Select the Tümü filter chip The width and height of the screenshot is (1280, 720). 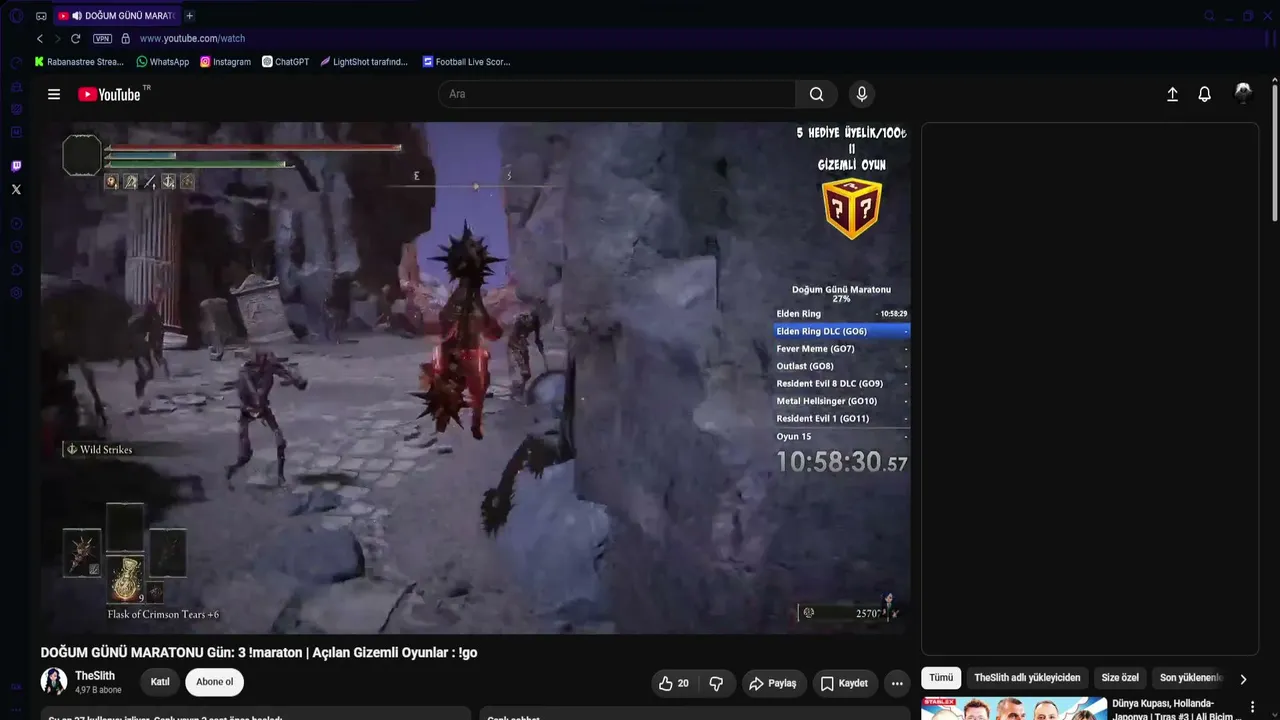[x=941, y=678]
